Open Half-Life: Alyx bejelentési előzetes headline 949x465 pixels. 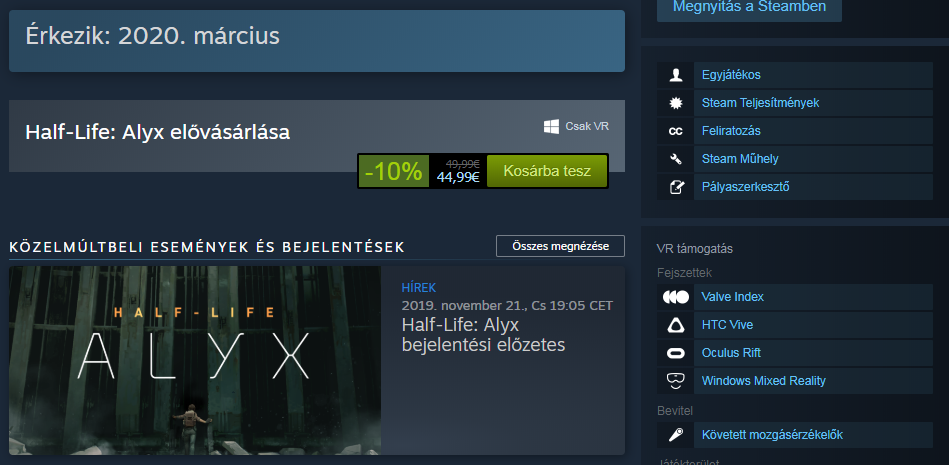click(x=483, y=335)
